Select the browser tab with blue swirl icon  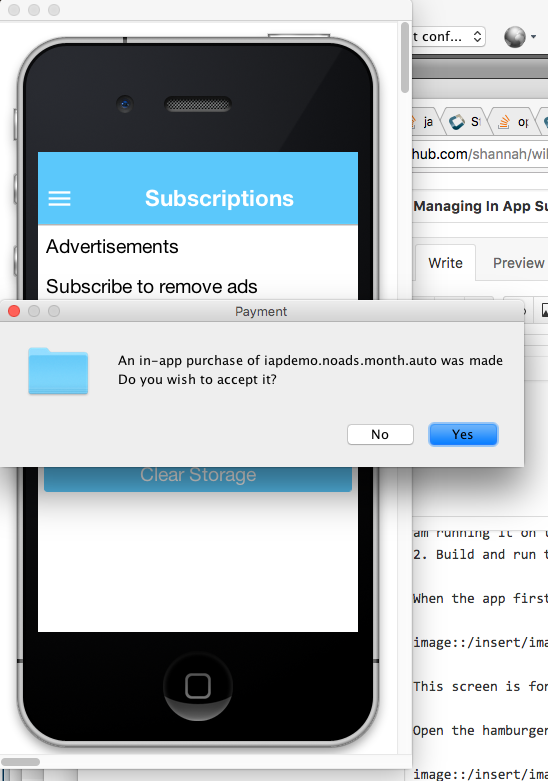(465, 122)
